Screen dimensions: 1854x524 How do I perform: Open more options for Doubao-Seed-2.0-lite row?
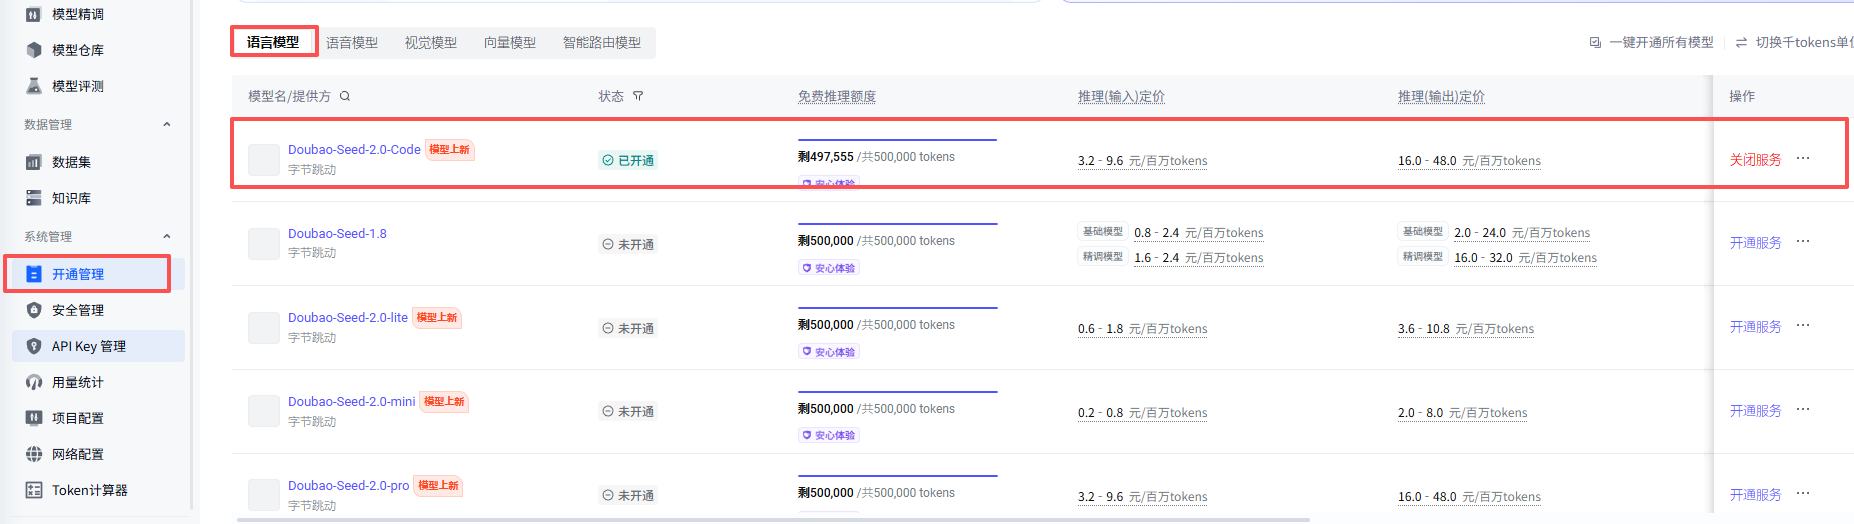click(1803, 325)
